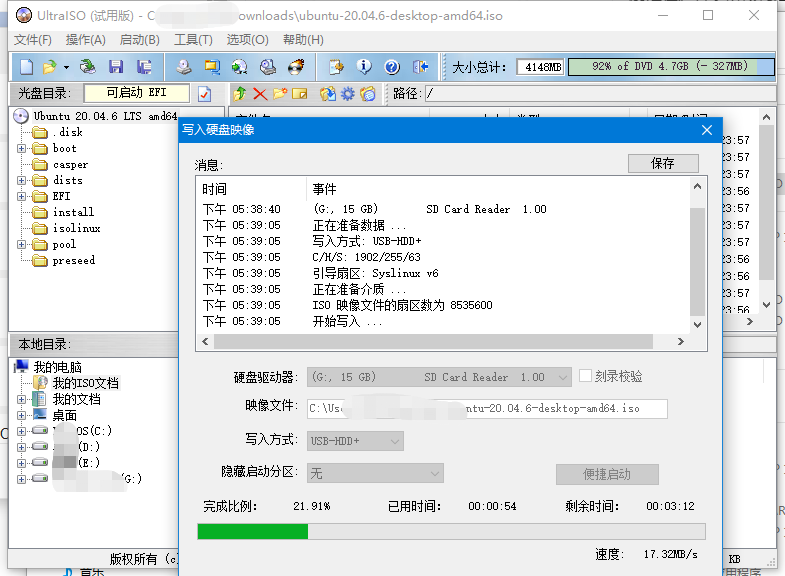
Task: Open the dropdown arrow beside Open icon
Action: 66,67
